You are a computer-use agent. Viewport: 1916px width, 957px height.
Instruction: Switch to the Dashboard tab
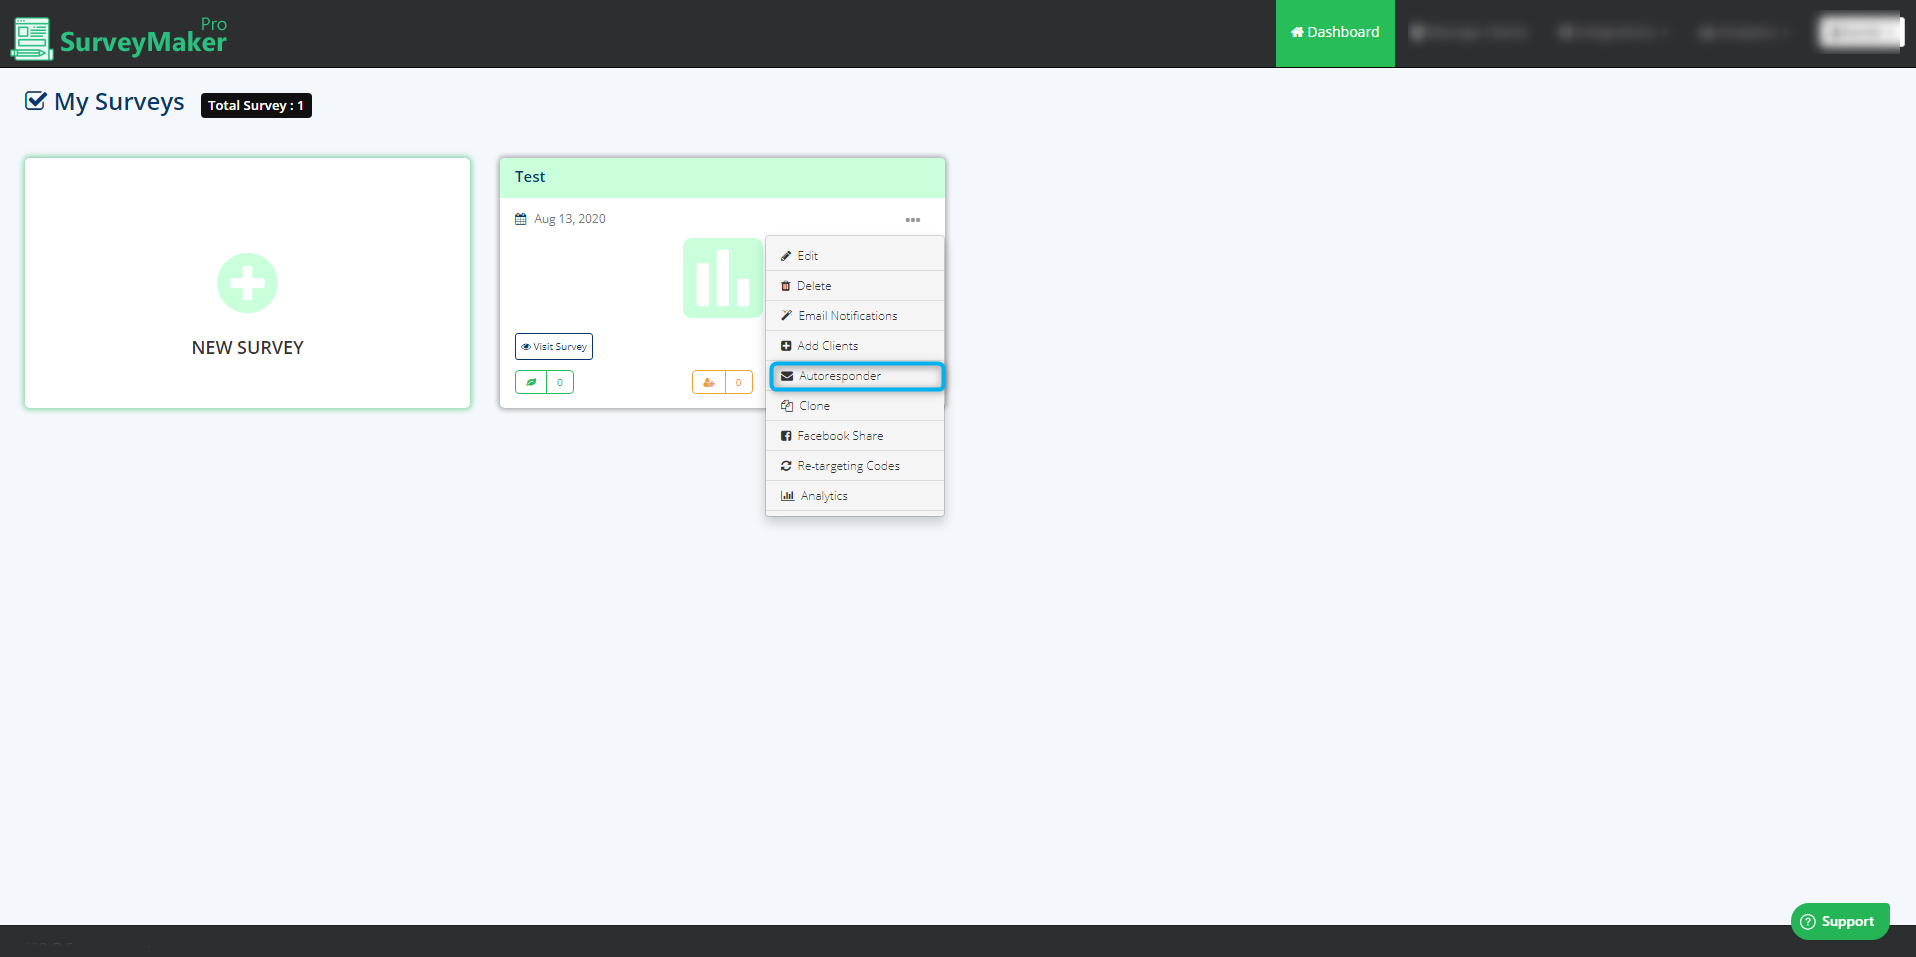[1335, 32]
